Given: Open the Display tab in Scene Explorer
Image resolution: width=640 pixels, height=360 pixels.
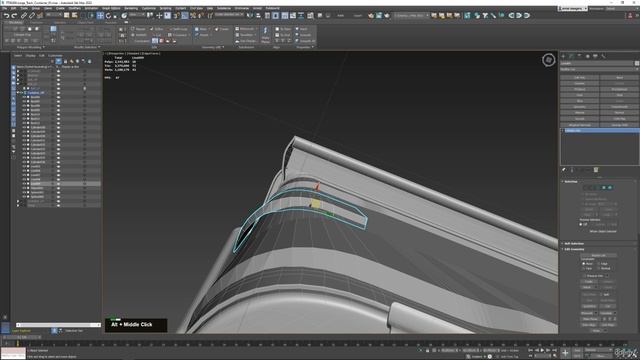Looking at the screenshot, I should 31,56.
